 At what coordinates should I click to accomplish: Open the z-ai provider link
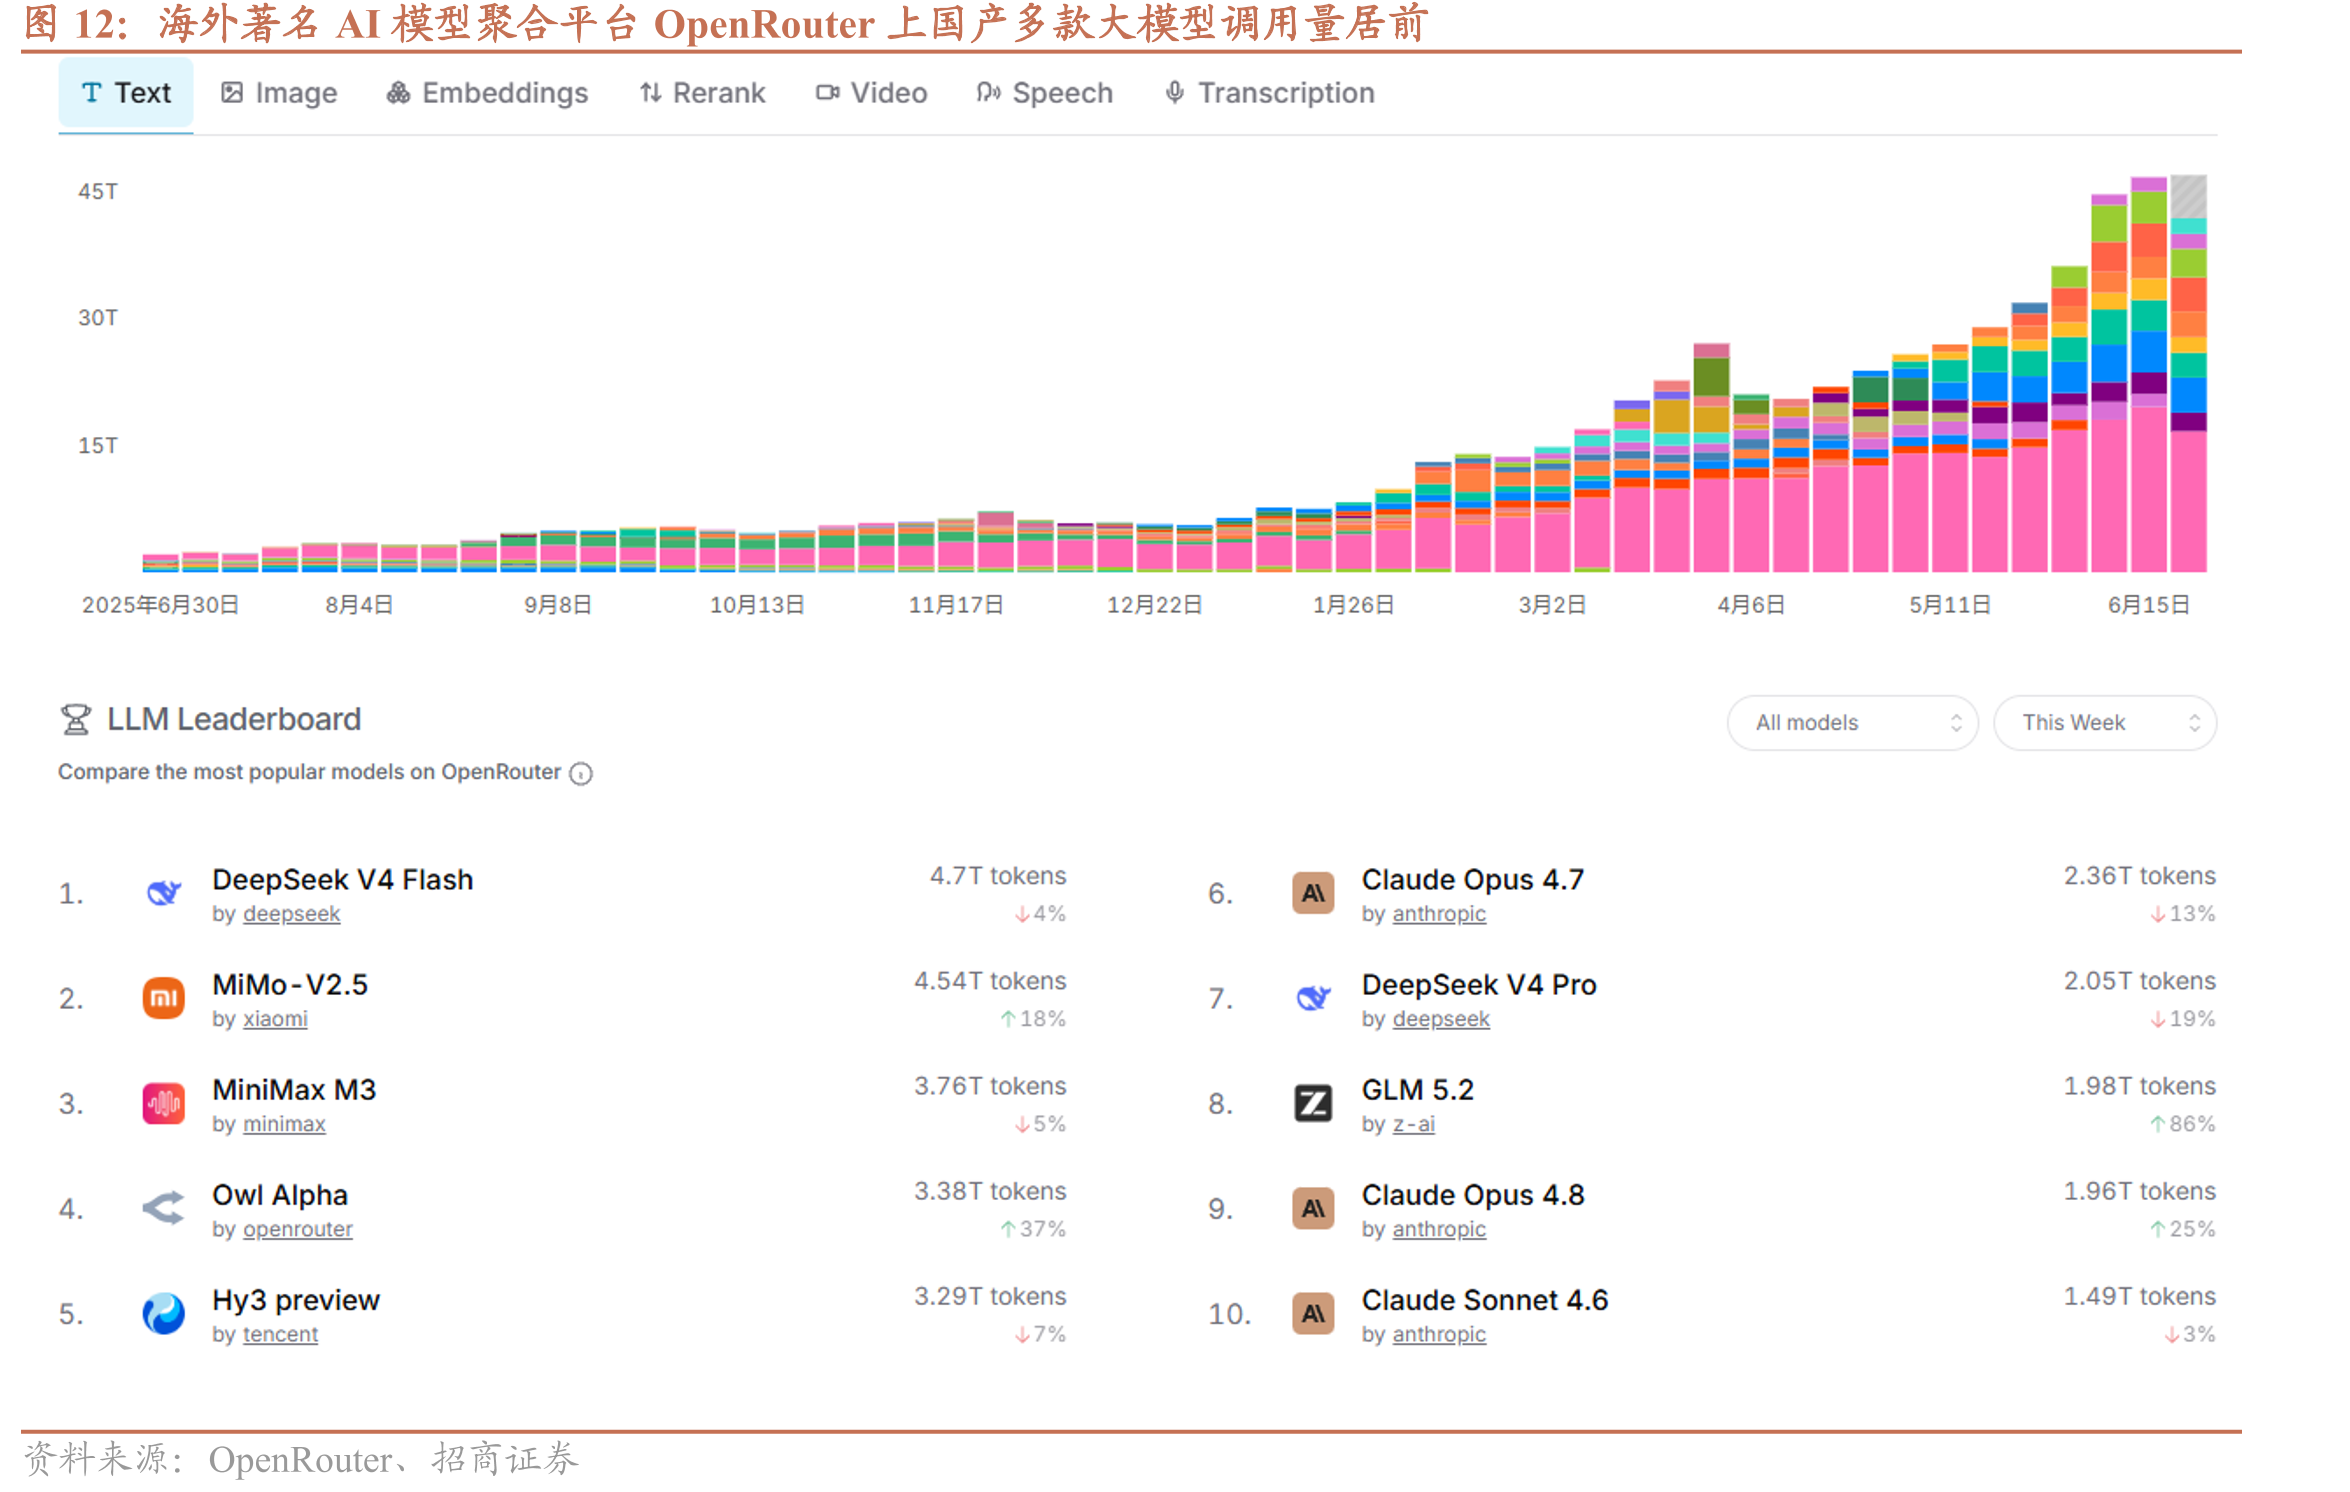pyautogui.click(x=1413, y=1124)
